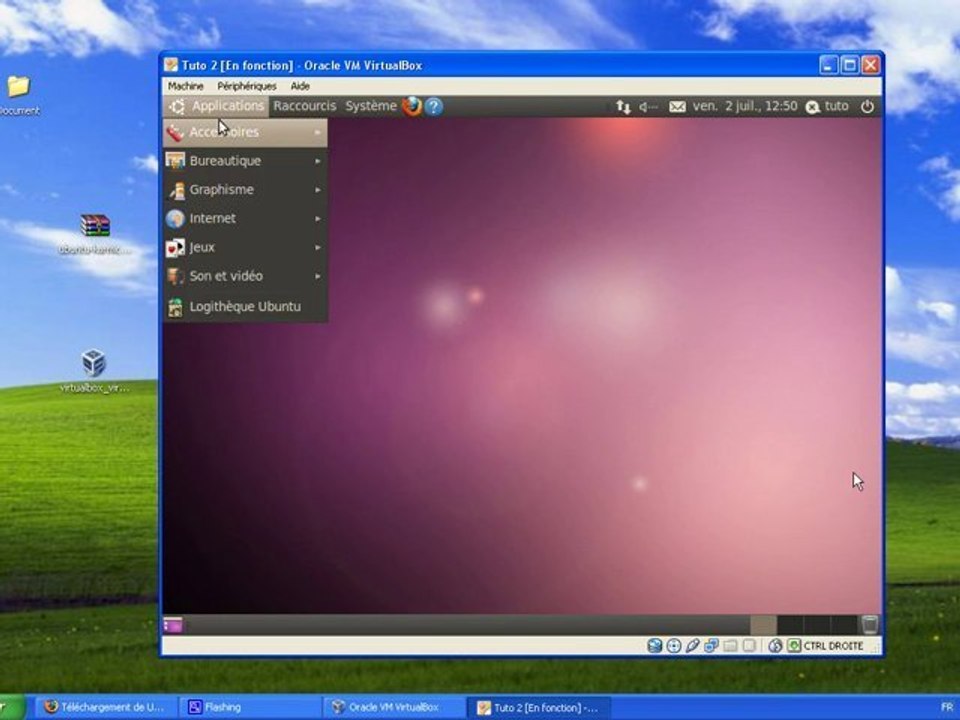The width and height of the screenshot is (960, 720).
Task: Open the network connections indicator in panel
Action: pos(623,107)
